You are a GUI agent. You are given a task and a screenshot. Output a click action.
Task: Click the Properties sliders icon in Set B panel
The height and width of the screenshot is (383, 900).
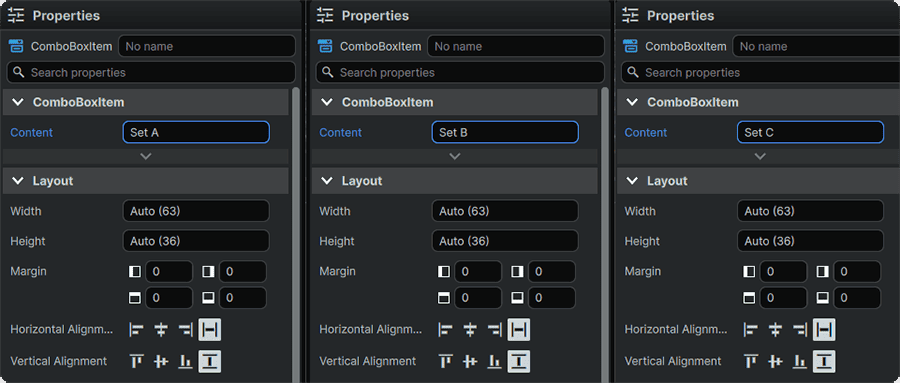(325, 16)
